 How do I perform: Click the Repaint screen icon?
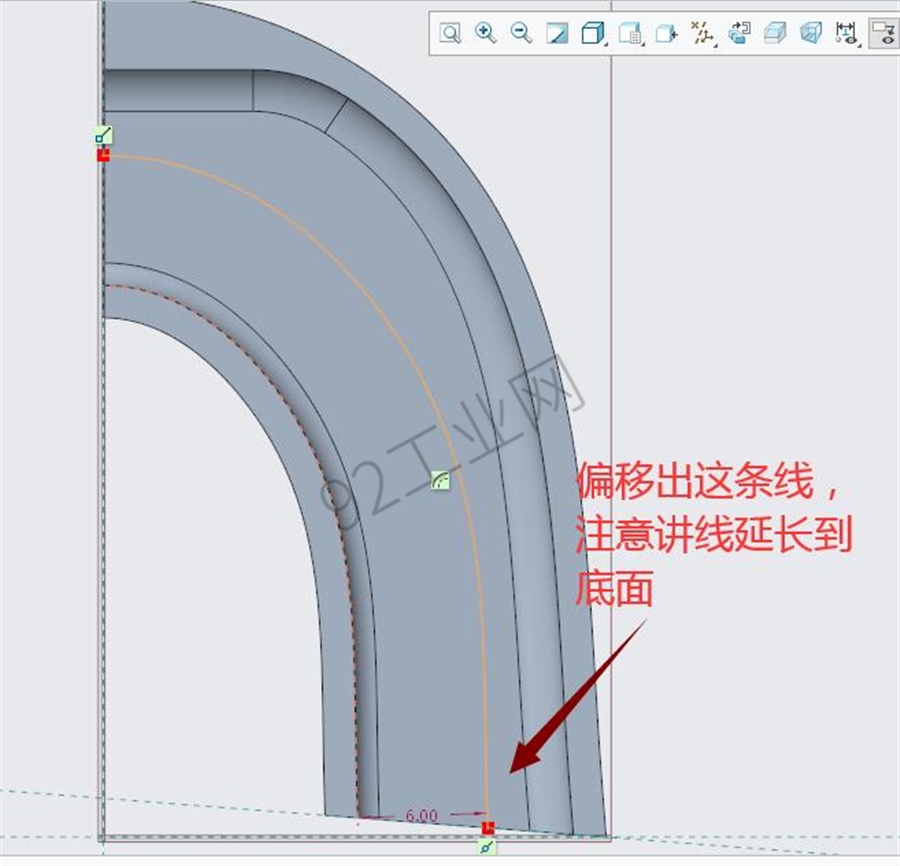tap(557, 33)
